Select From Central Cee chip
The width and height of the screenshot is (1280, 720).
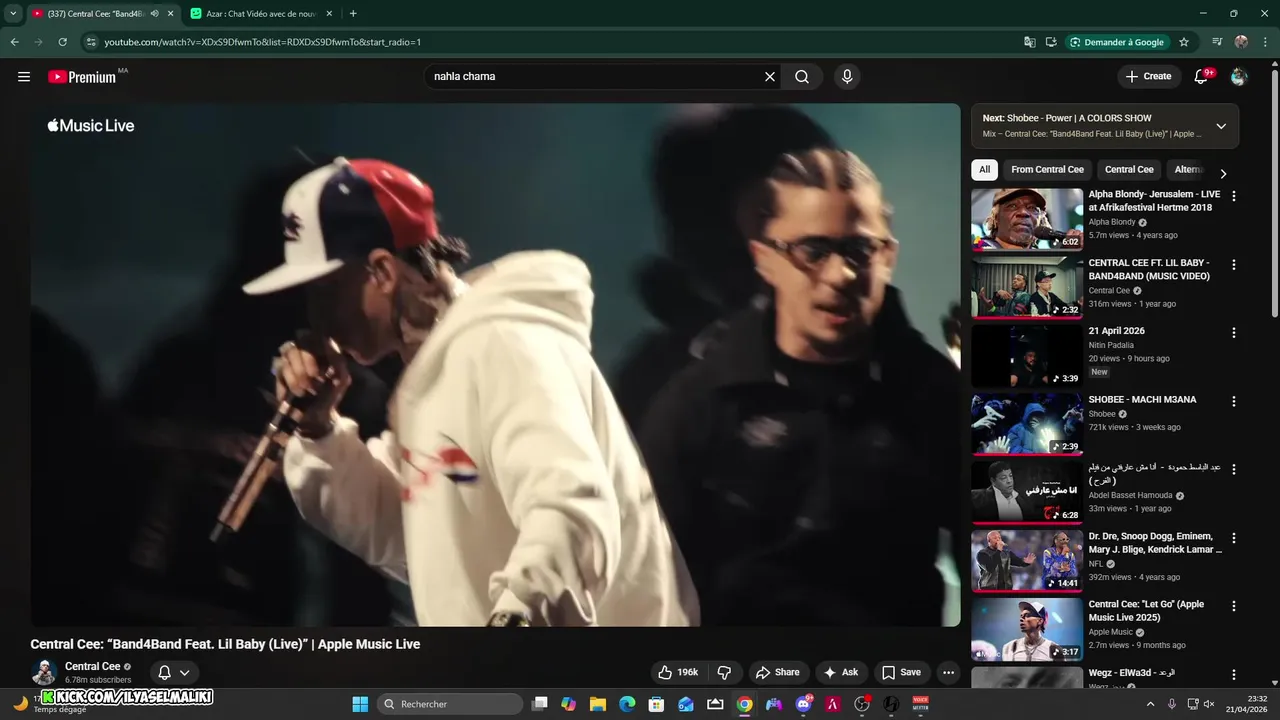(1047, 170)
